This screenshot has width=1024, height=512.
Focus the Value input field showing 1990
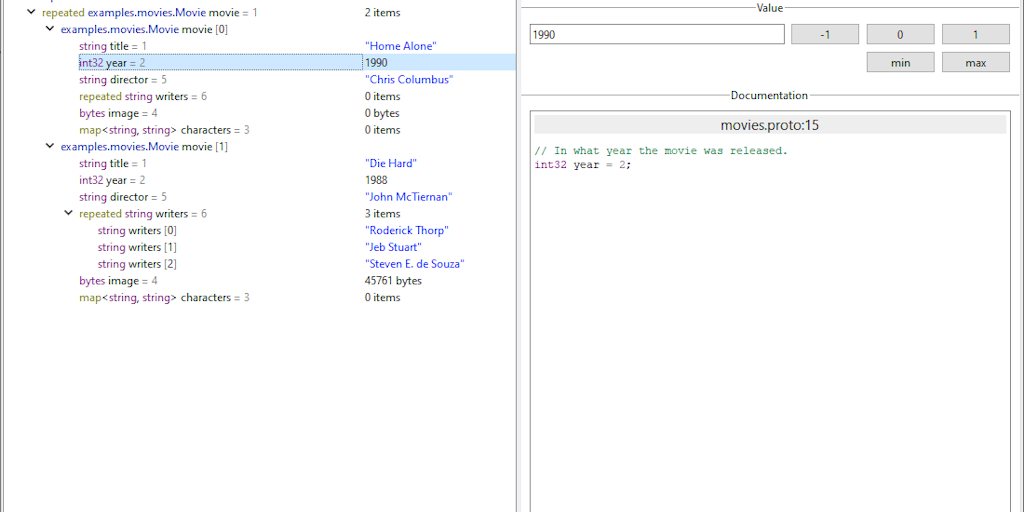(x=656, y=35)
